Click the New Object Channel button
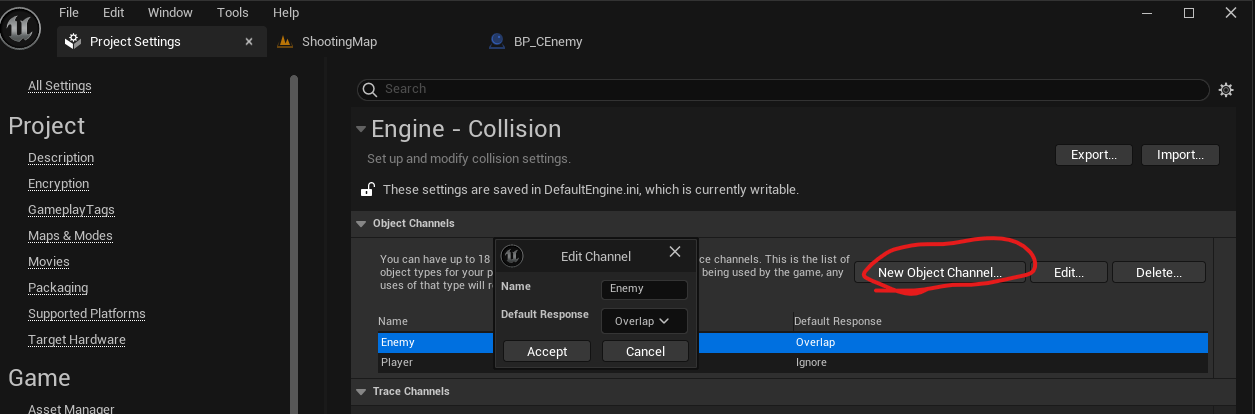Viewport: 1255px width, 414px height. pos(939,272)
